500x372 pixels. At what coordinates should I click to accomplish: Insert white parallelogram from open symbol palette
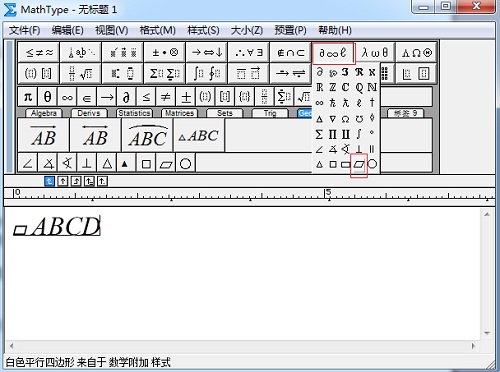tap(359, 164)
